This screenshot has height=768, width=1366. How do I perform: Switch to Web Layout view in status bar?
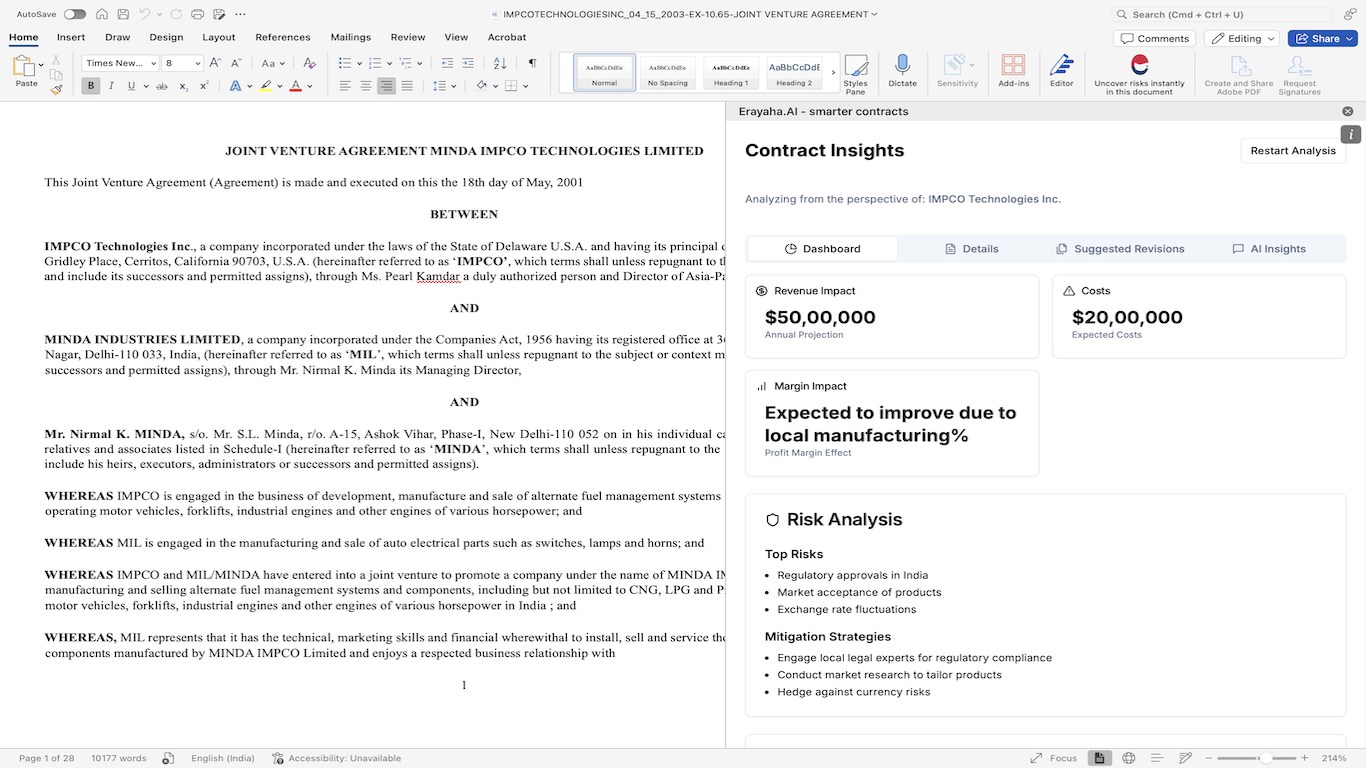coord(1129,758)
